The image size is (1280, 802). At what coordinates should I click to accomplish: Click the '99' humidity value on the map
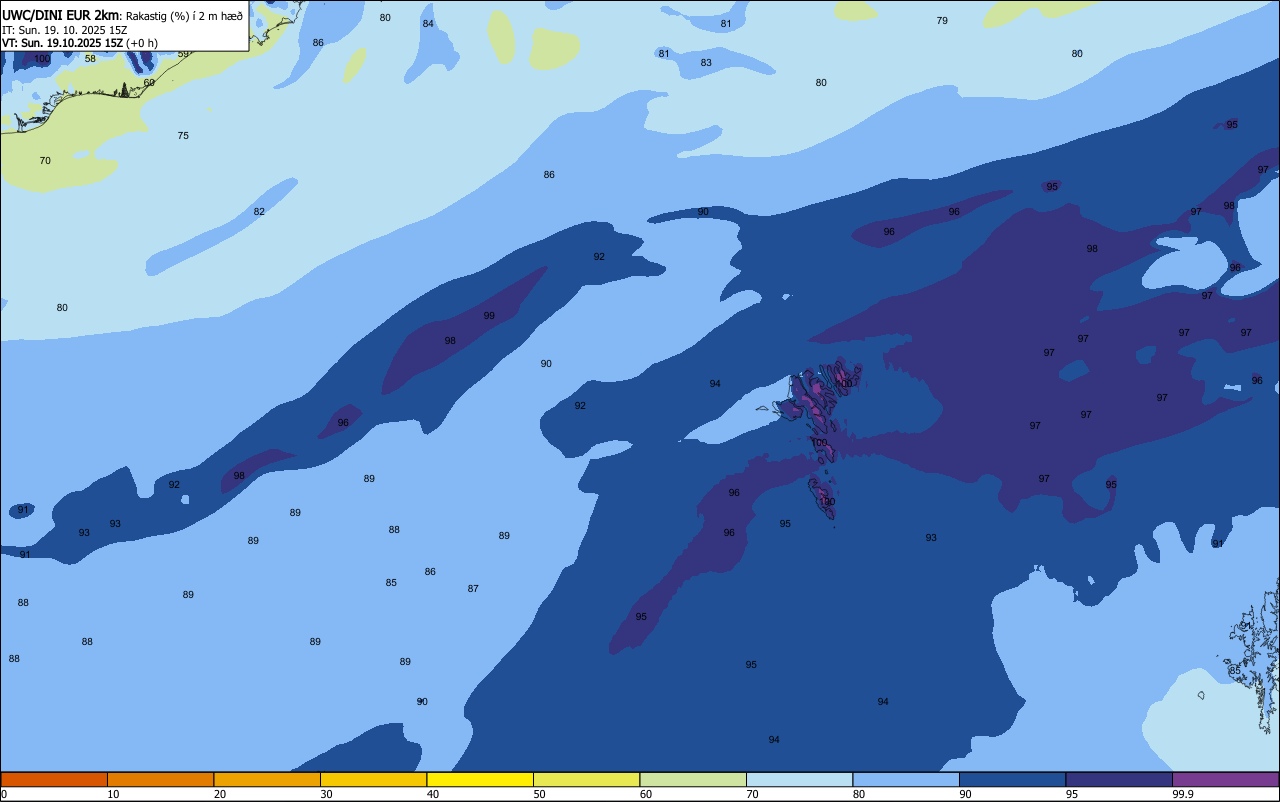489,316
